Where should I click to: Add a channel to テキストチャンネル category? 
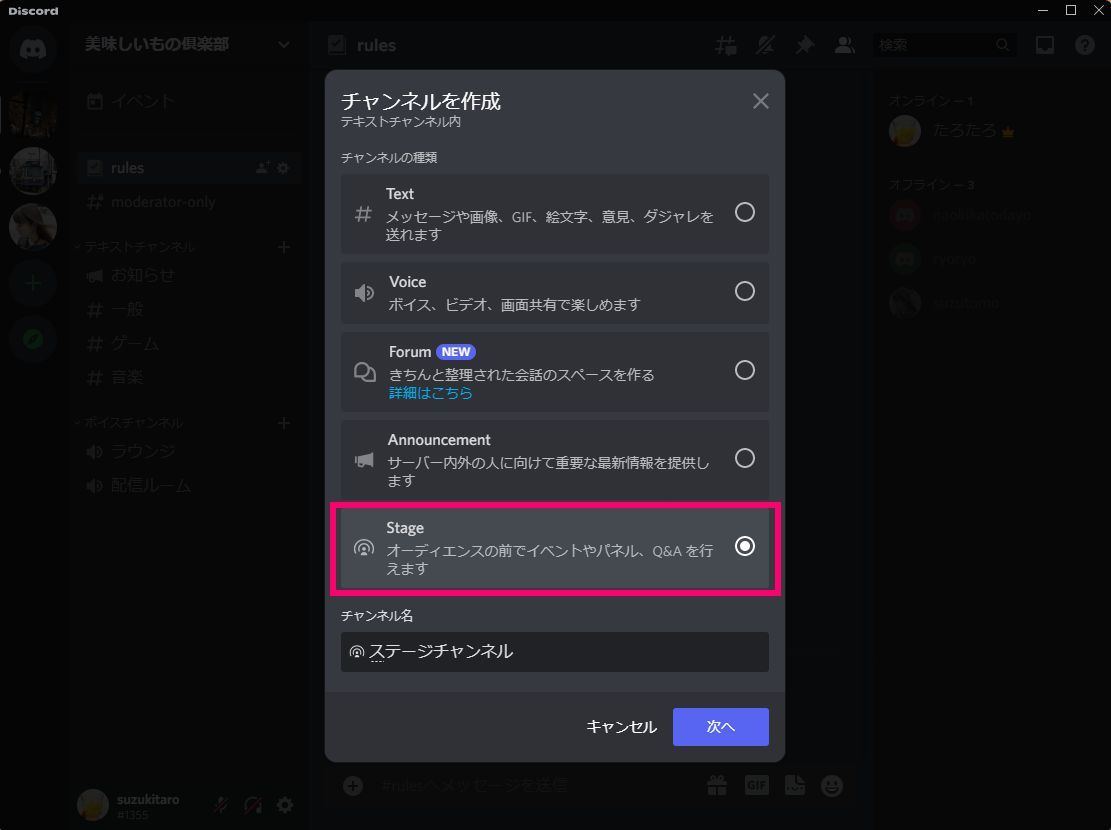(x=283, y=247)
